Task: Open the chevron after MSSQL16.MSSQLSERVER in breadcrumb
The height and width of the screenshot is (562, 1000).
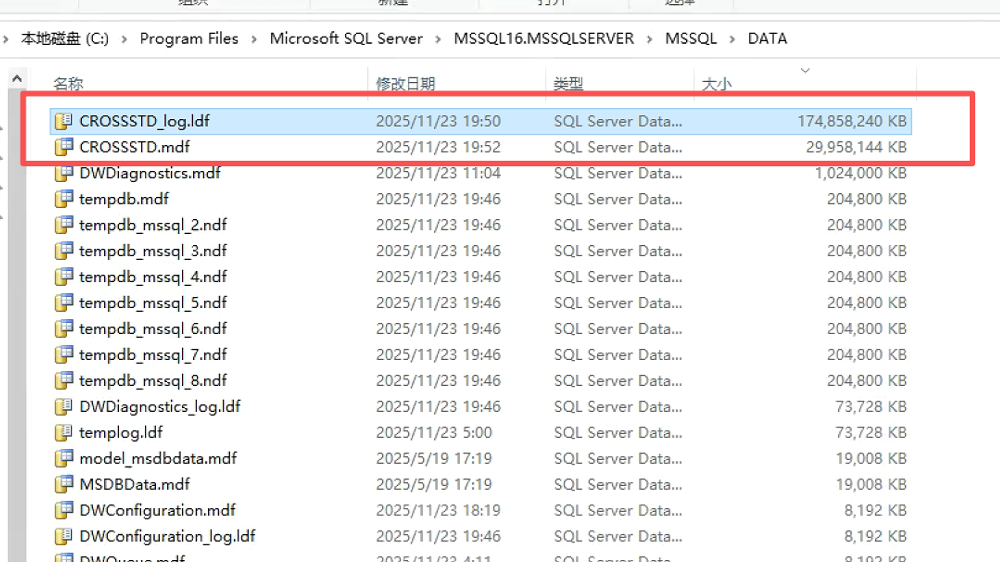Action: tap(650, 39)
